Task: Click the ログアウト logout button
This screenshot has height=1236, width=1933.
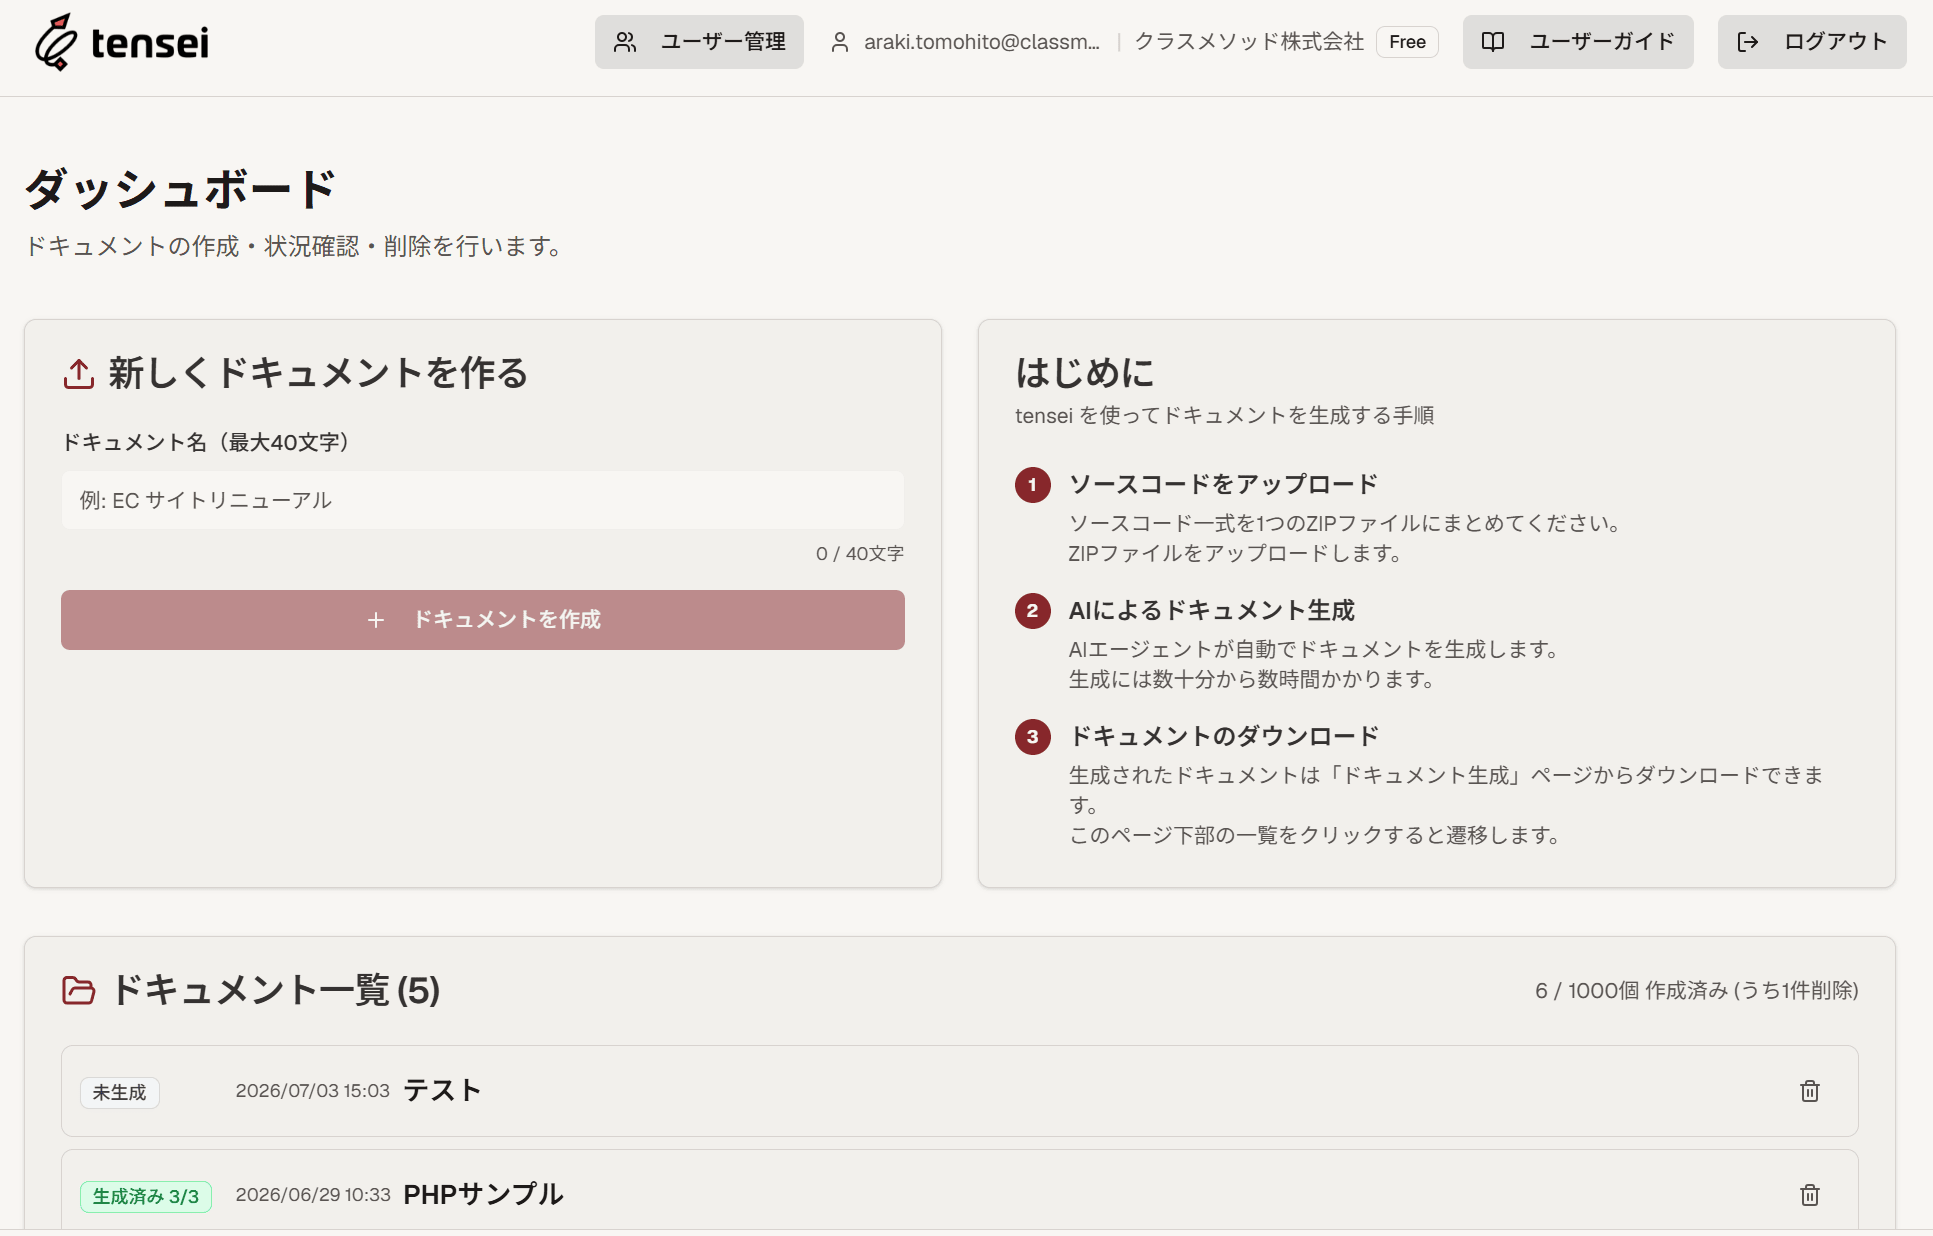Action: coord(1812,42)
